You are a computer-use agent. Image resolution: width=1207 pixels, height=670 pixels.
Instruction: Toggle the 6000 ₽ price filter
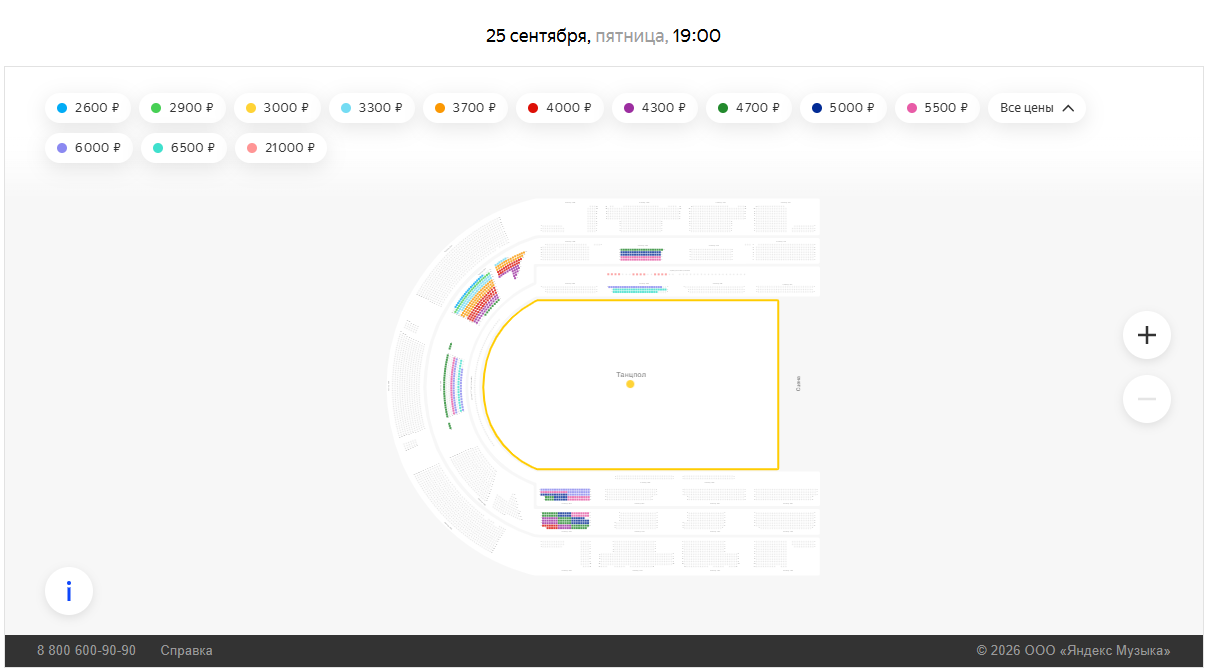coord(88,148)
